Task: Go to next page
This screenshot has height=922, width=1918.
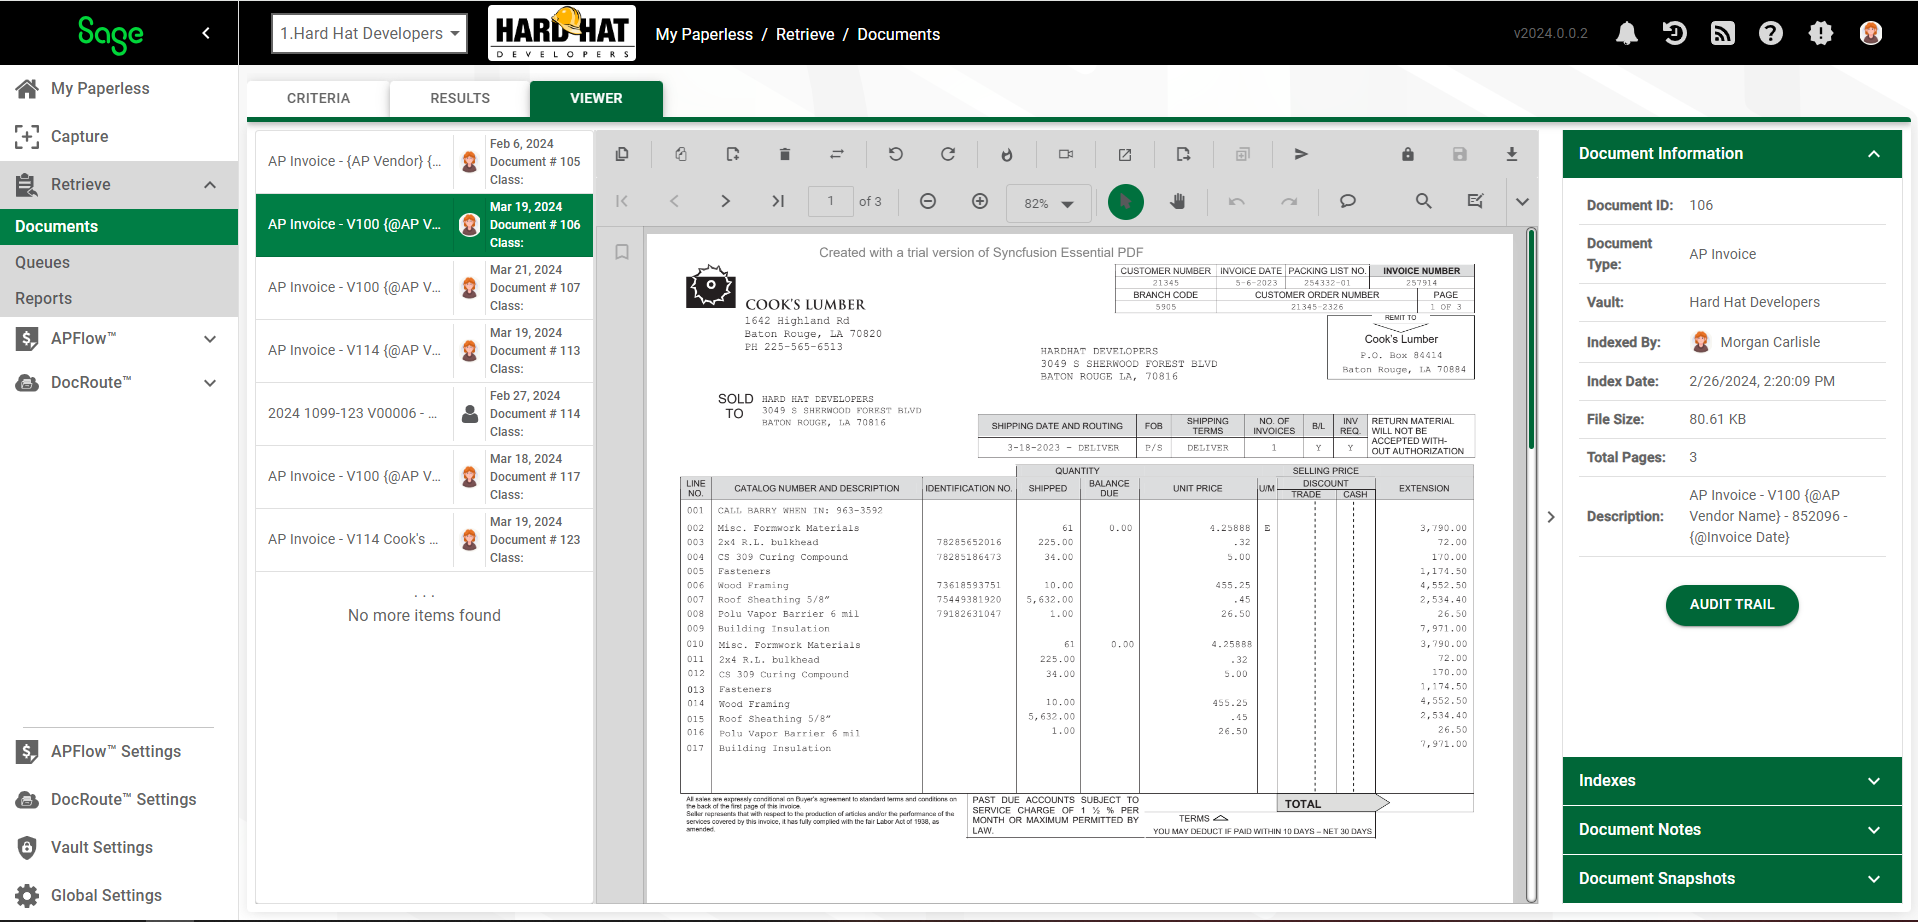Action: [x=726, y=201]
